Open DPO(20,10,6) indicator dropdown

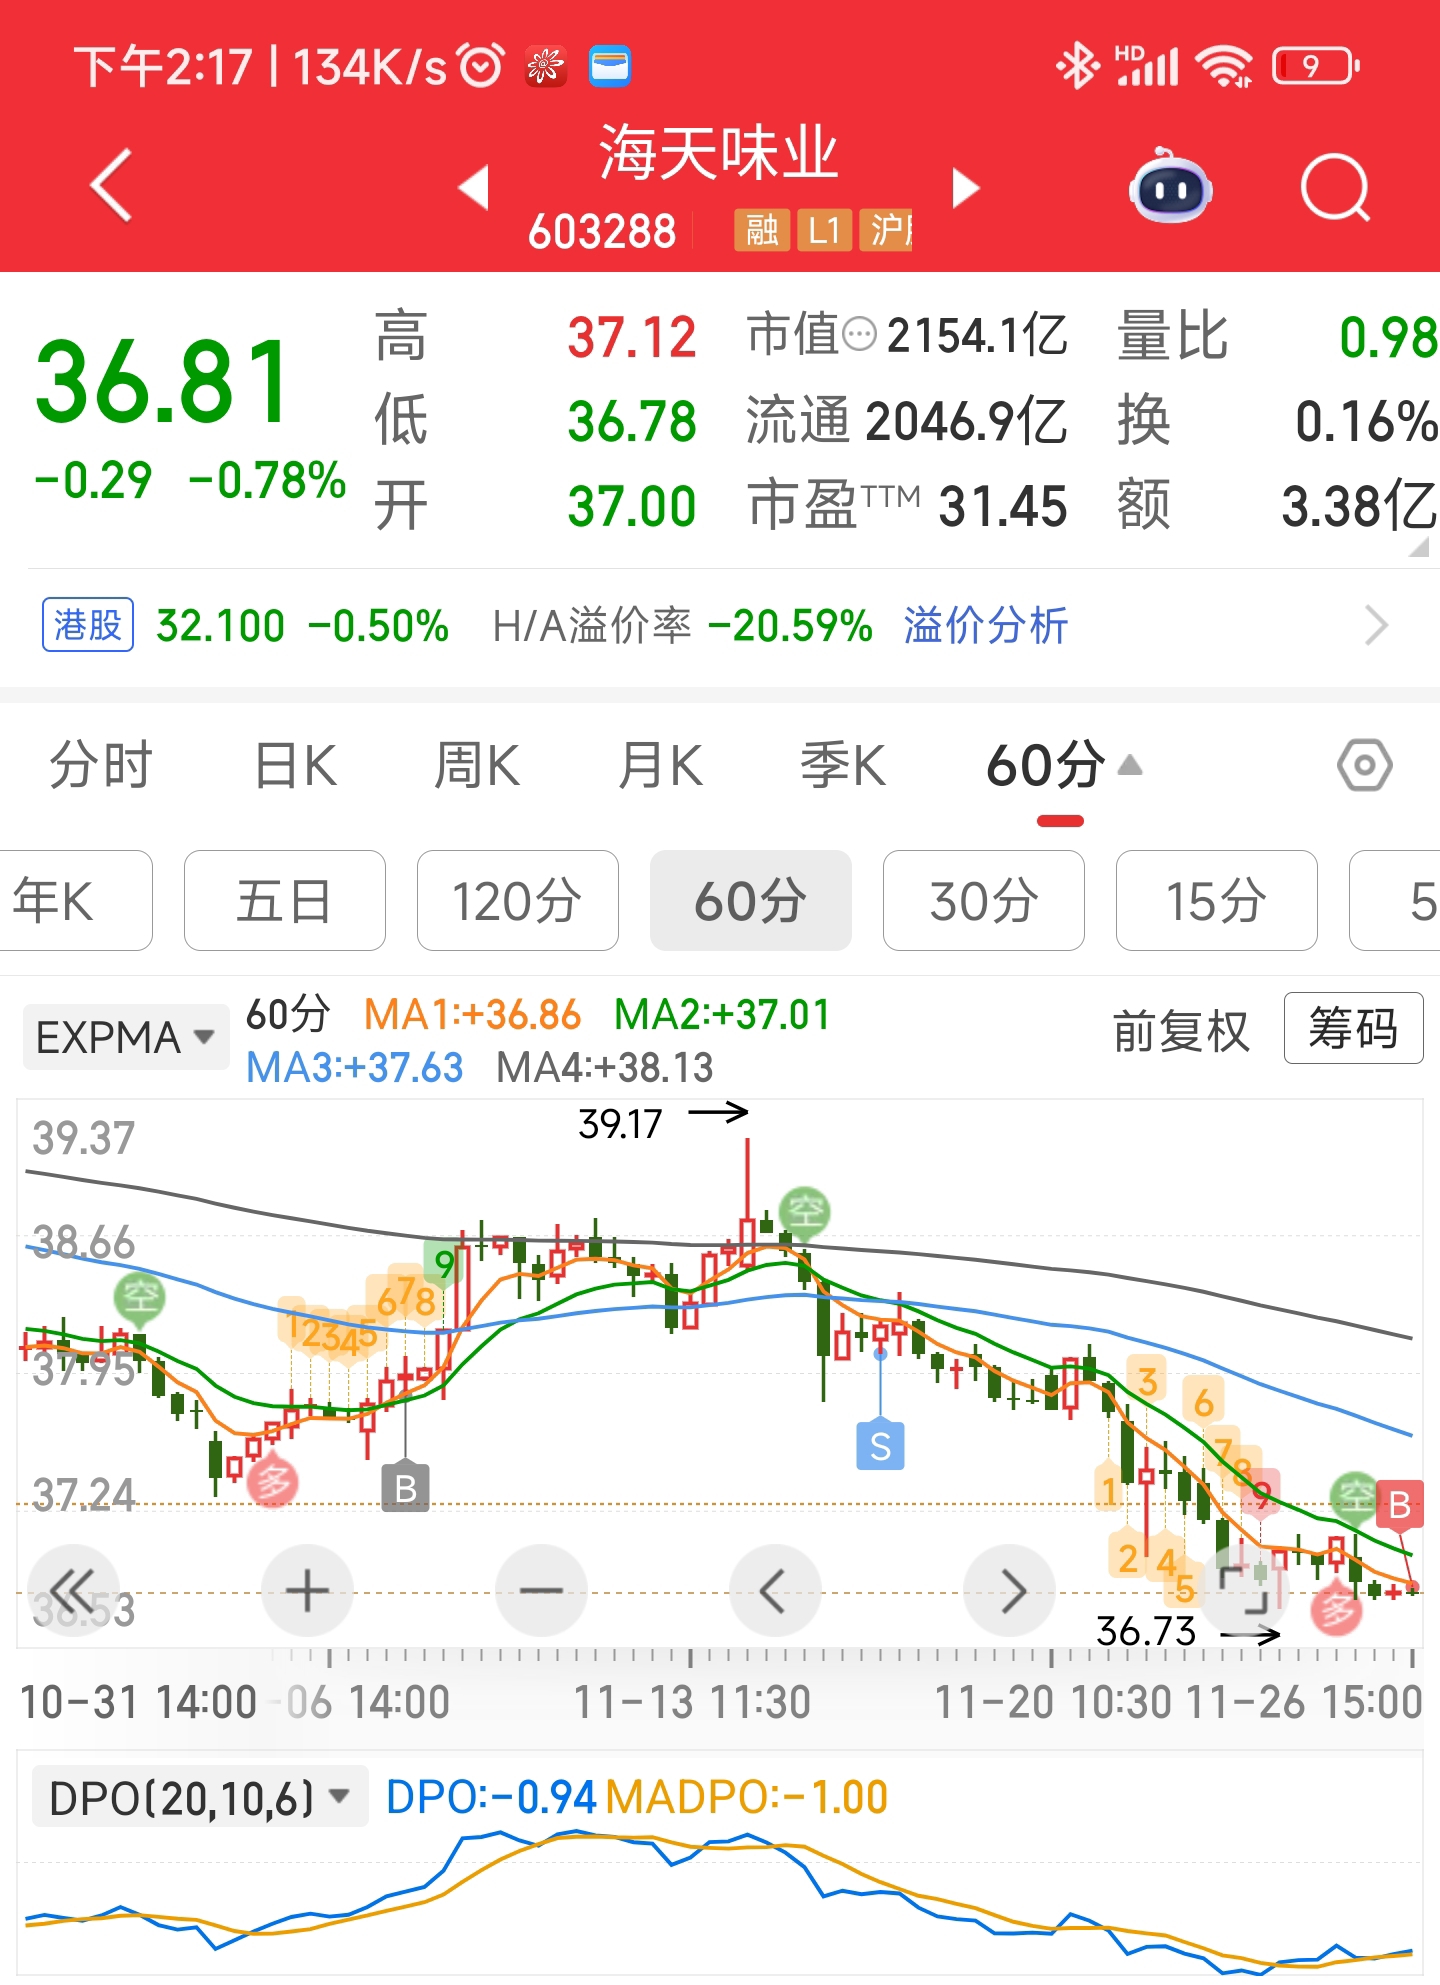pyautogui.click(x=200, y=1797)
